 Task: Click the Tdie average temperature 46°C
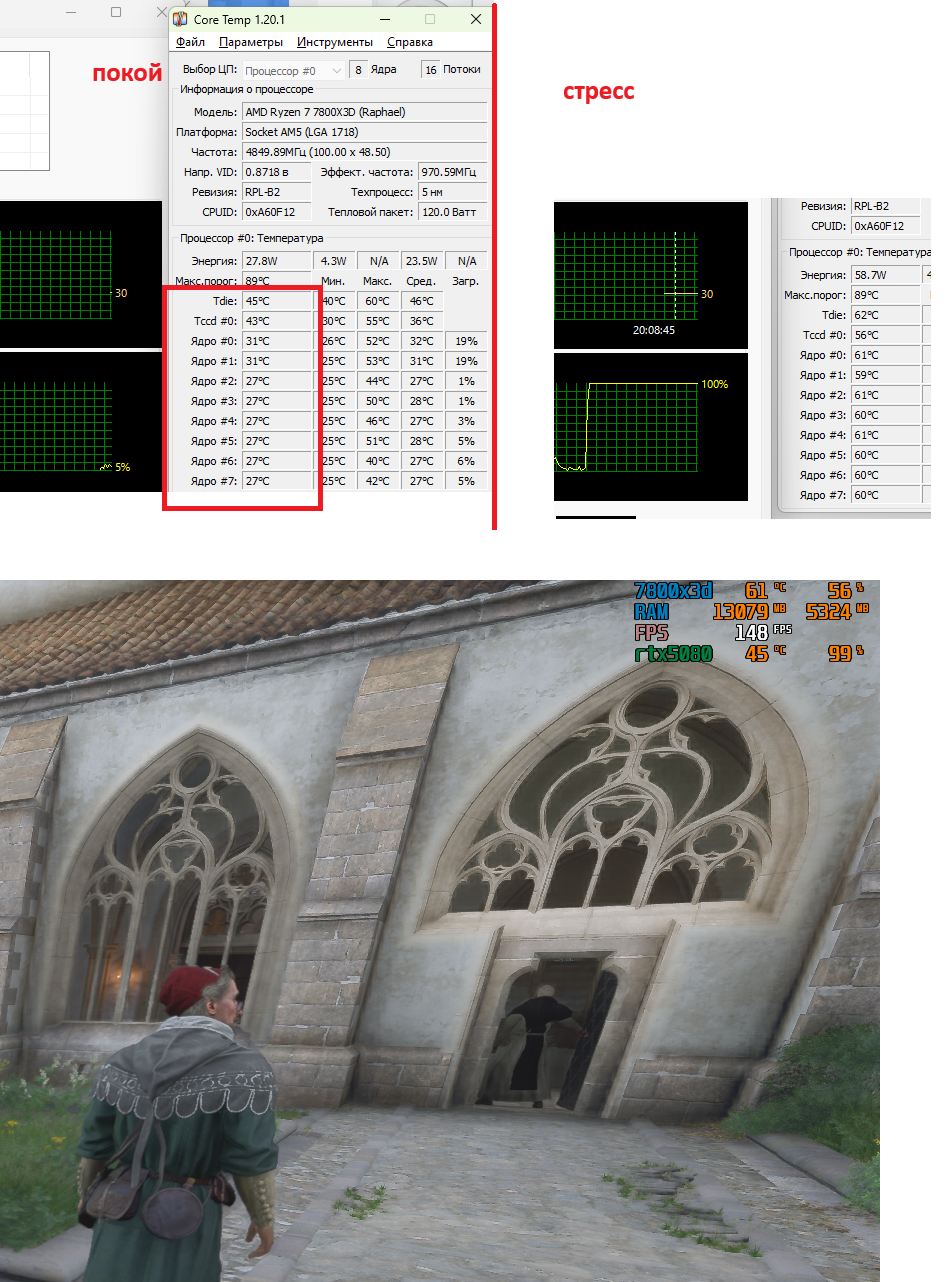421,301
